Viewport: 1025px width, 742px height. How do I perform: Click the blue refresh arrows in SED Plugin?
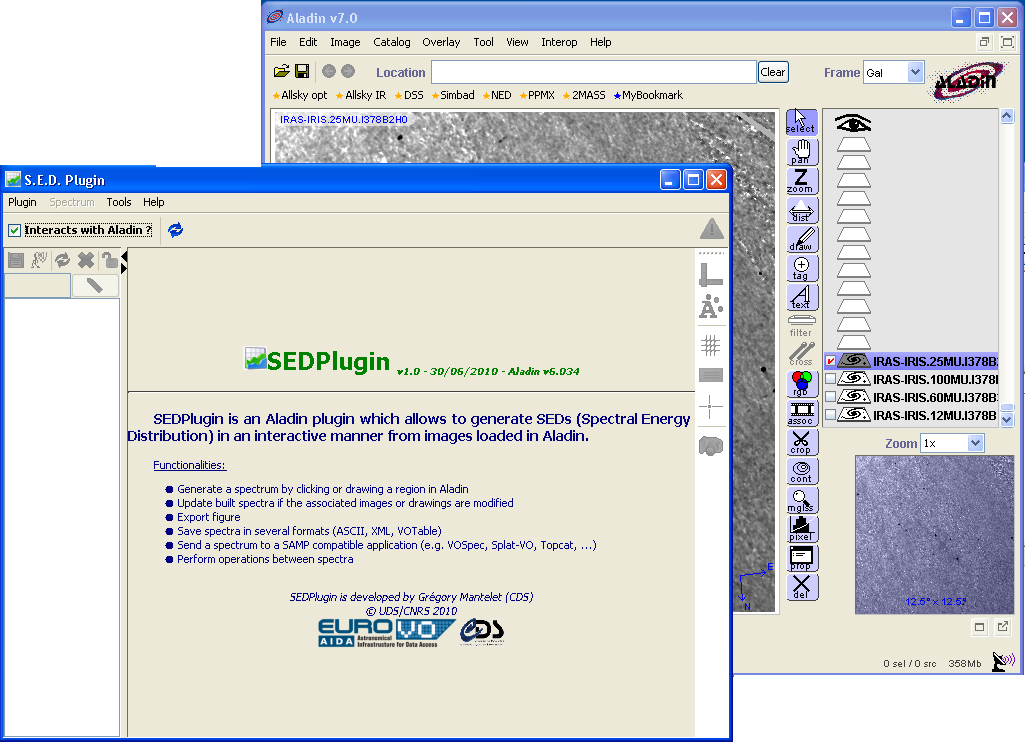pyautogui.click(x=175, y=230)
